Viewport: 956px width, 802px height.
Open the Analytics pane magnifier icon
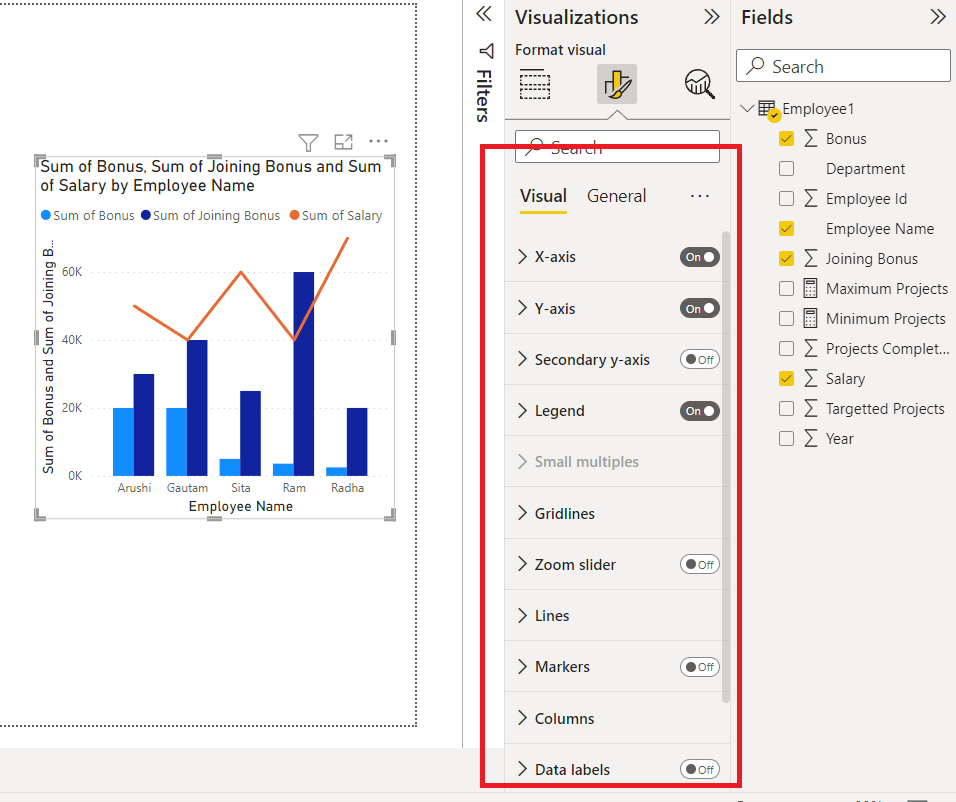(698, 84)
